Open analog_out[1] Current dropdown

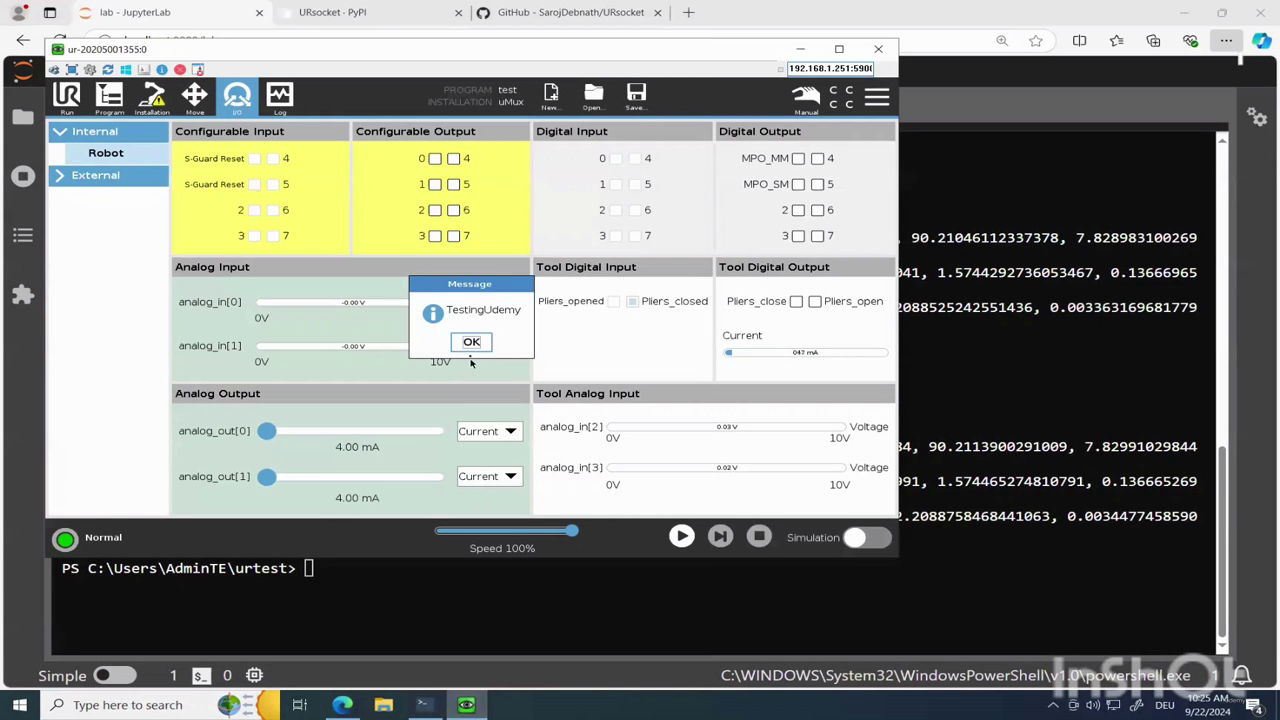(488, 476)
